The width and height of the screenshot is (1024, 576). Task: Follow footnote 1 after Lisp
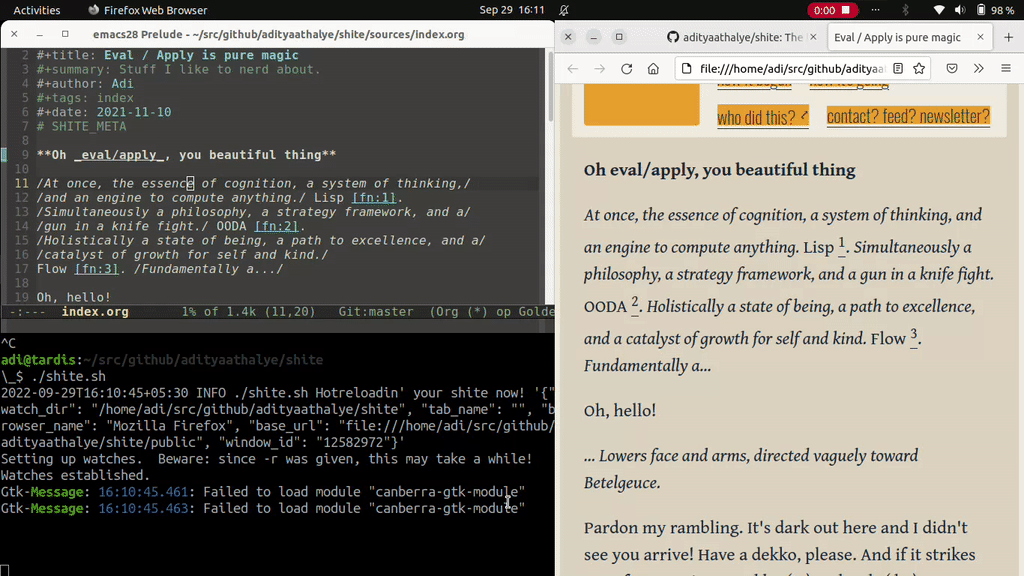tap(842, 244)
